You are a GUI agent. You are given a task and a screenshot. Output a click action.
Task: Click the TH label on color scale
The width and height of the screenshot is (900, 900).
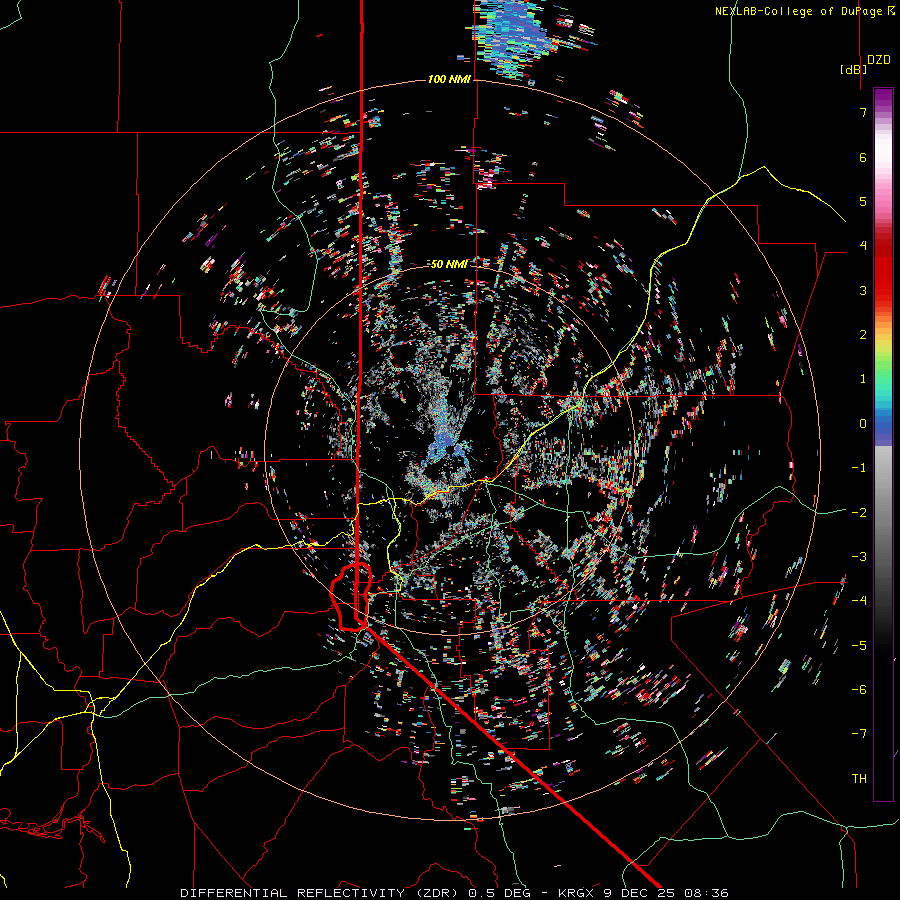point(859,779)
